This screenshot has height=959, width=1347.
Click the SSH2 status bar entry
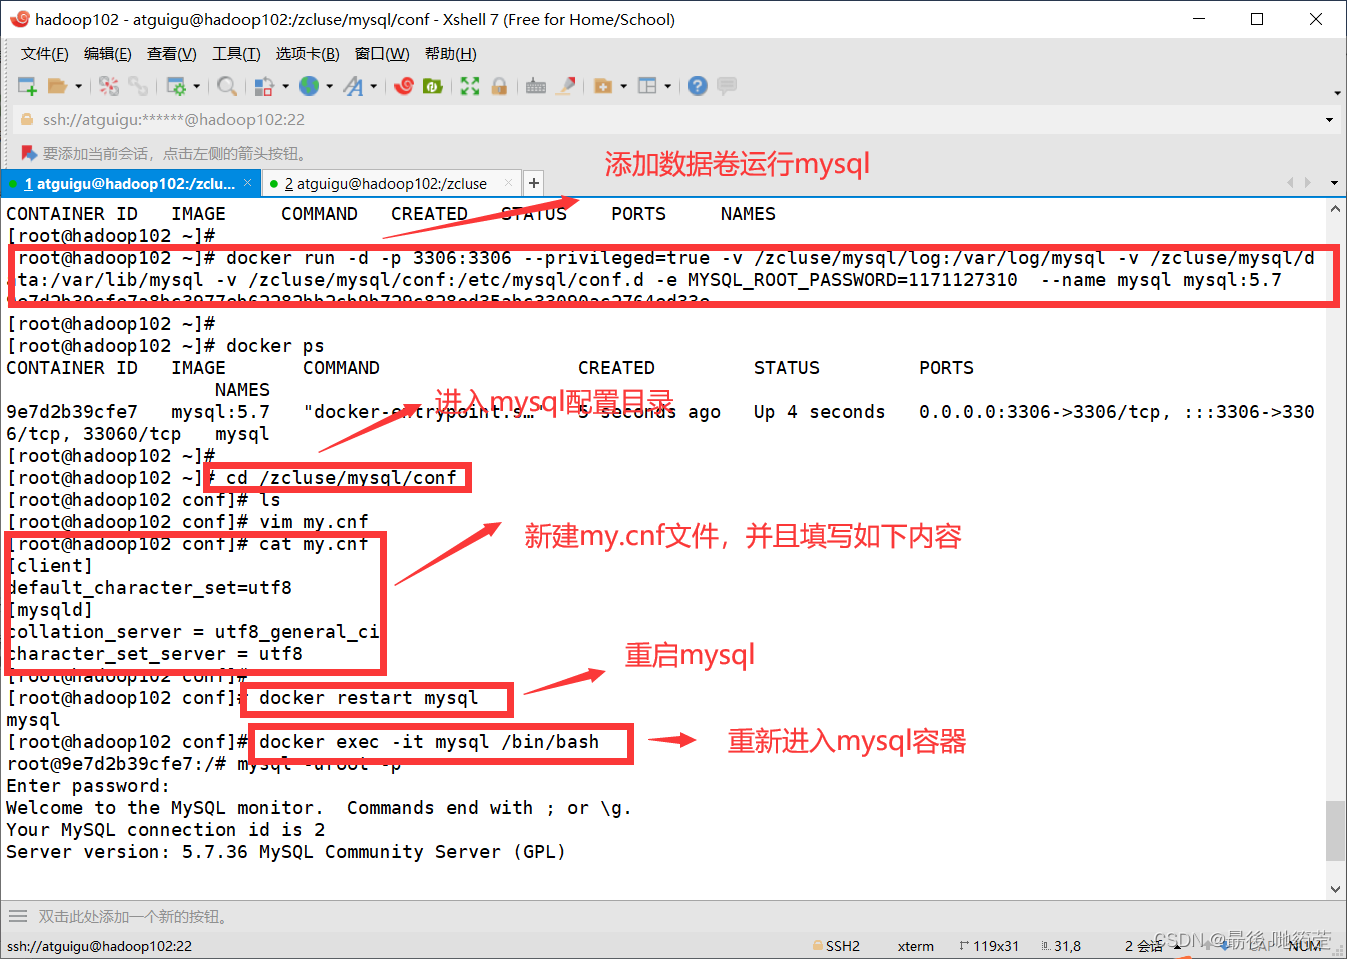[836, 946]
